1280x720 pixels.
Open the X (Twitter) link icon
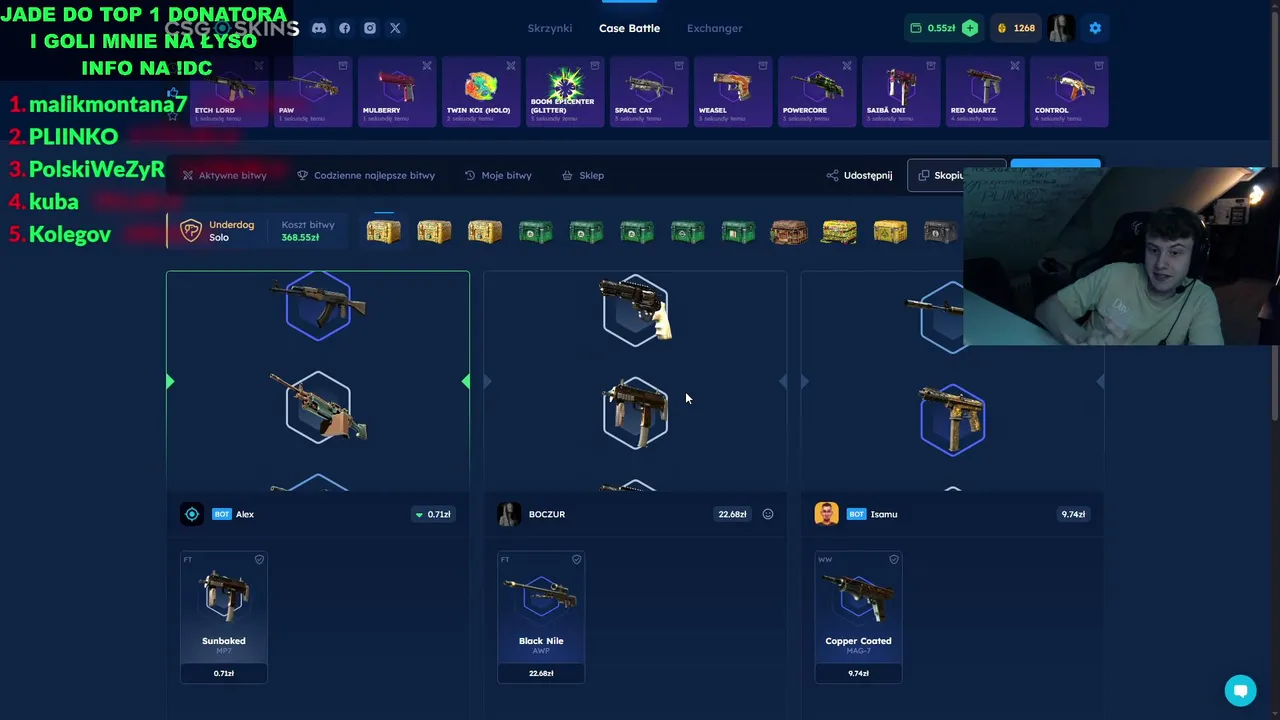pos(395,28)
